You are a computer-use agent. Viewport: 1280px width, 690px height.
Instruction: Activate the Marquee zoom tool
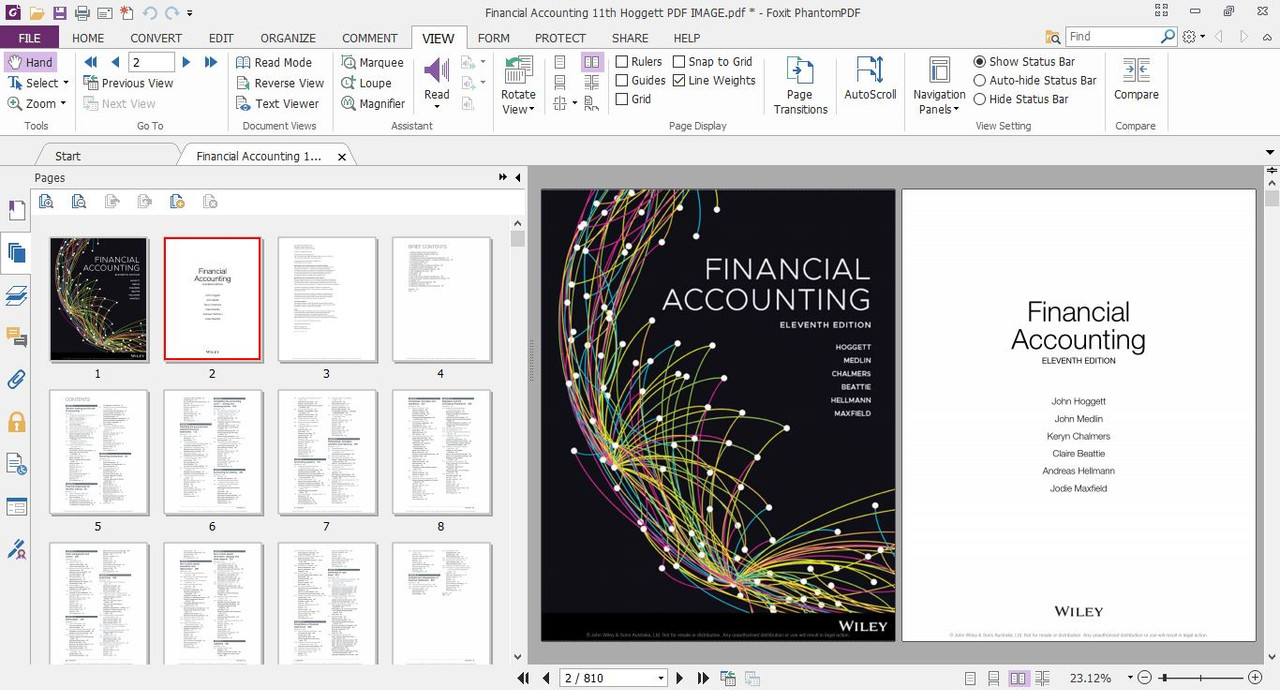click(x=372, y=62)
